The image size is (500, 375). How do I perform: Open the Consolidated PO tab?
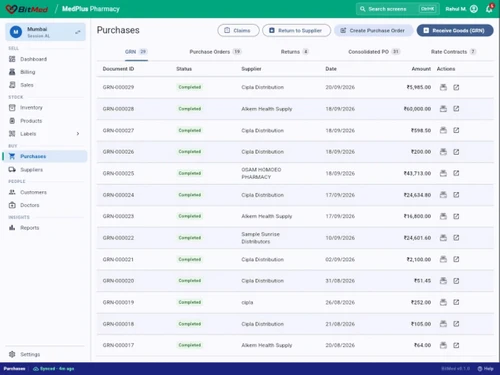click(374, 52)
